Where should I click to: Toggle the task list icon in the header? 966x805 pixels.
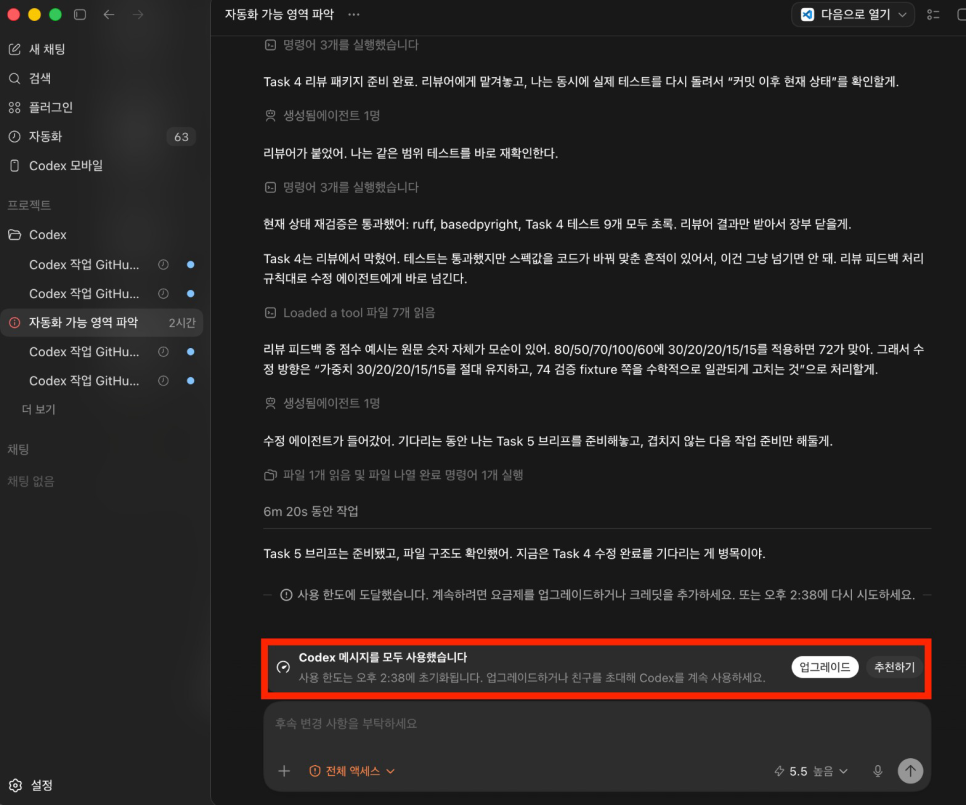point(933,15)
